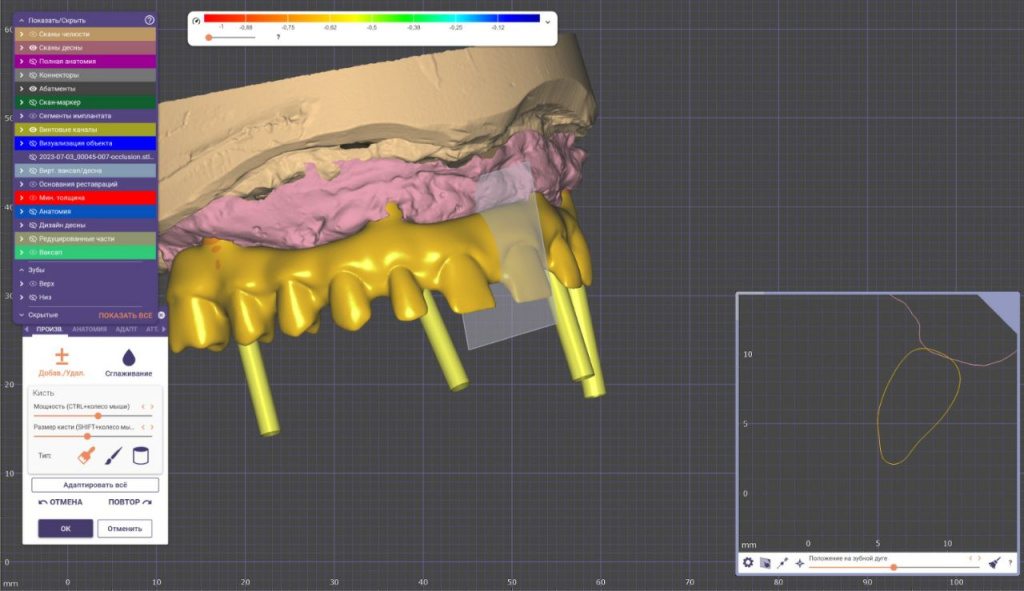Open cross-section view settings gear
1024x591 pixels.
(x=747, y=563)
